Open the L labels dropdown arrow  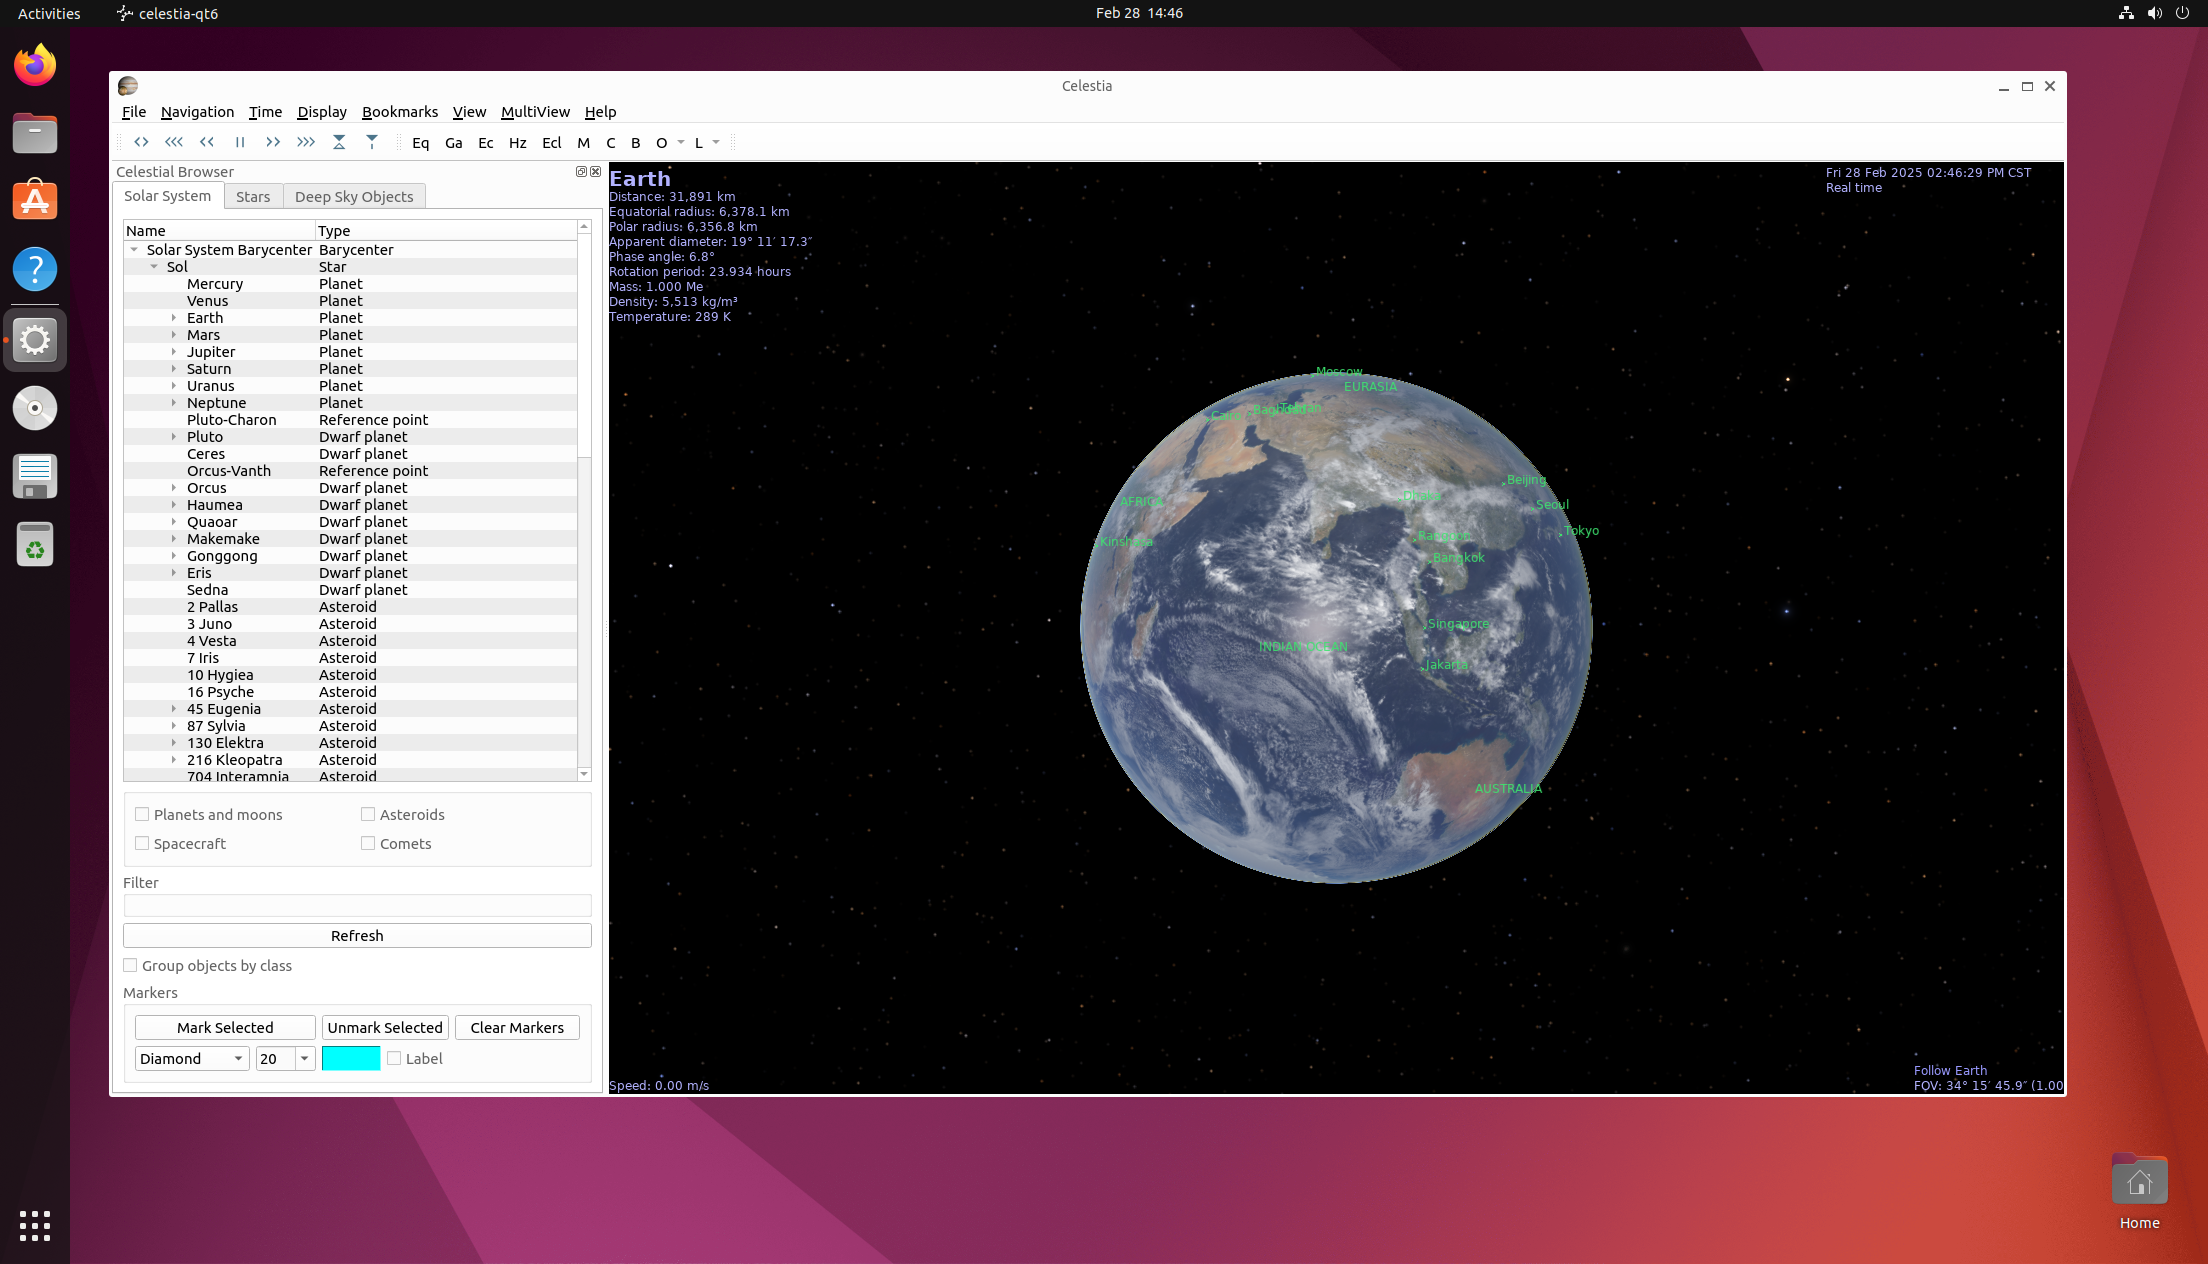716,143
